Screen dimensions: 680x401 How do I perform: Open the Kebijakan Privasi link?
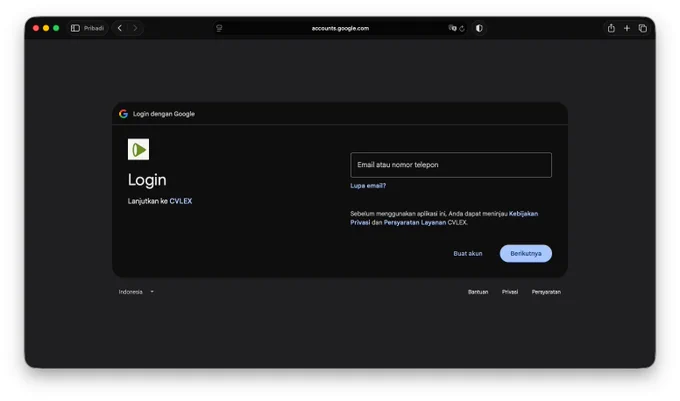point(523,214)
